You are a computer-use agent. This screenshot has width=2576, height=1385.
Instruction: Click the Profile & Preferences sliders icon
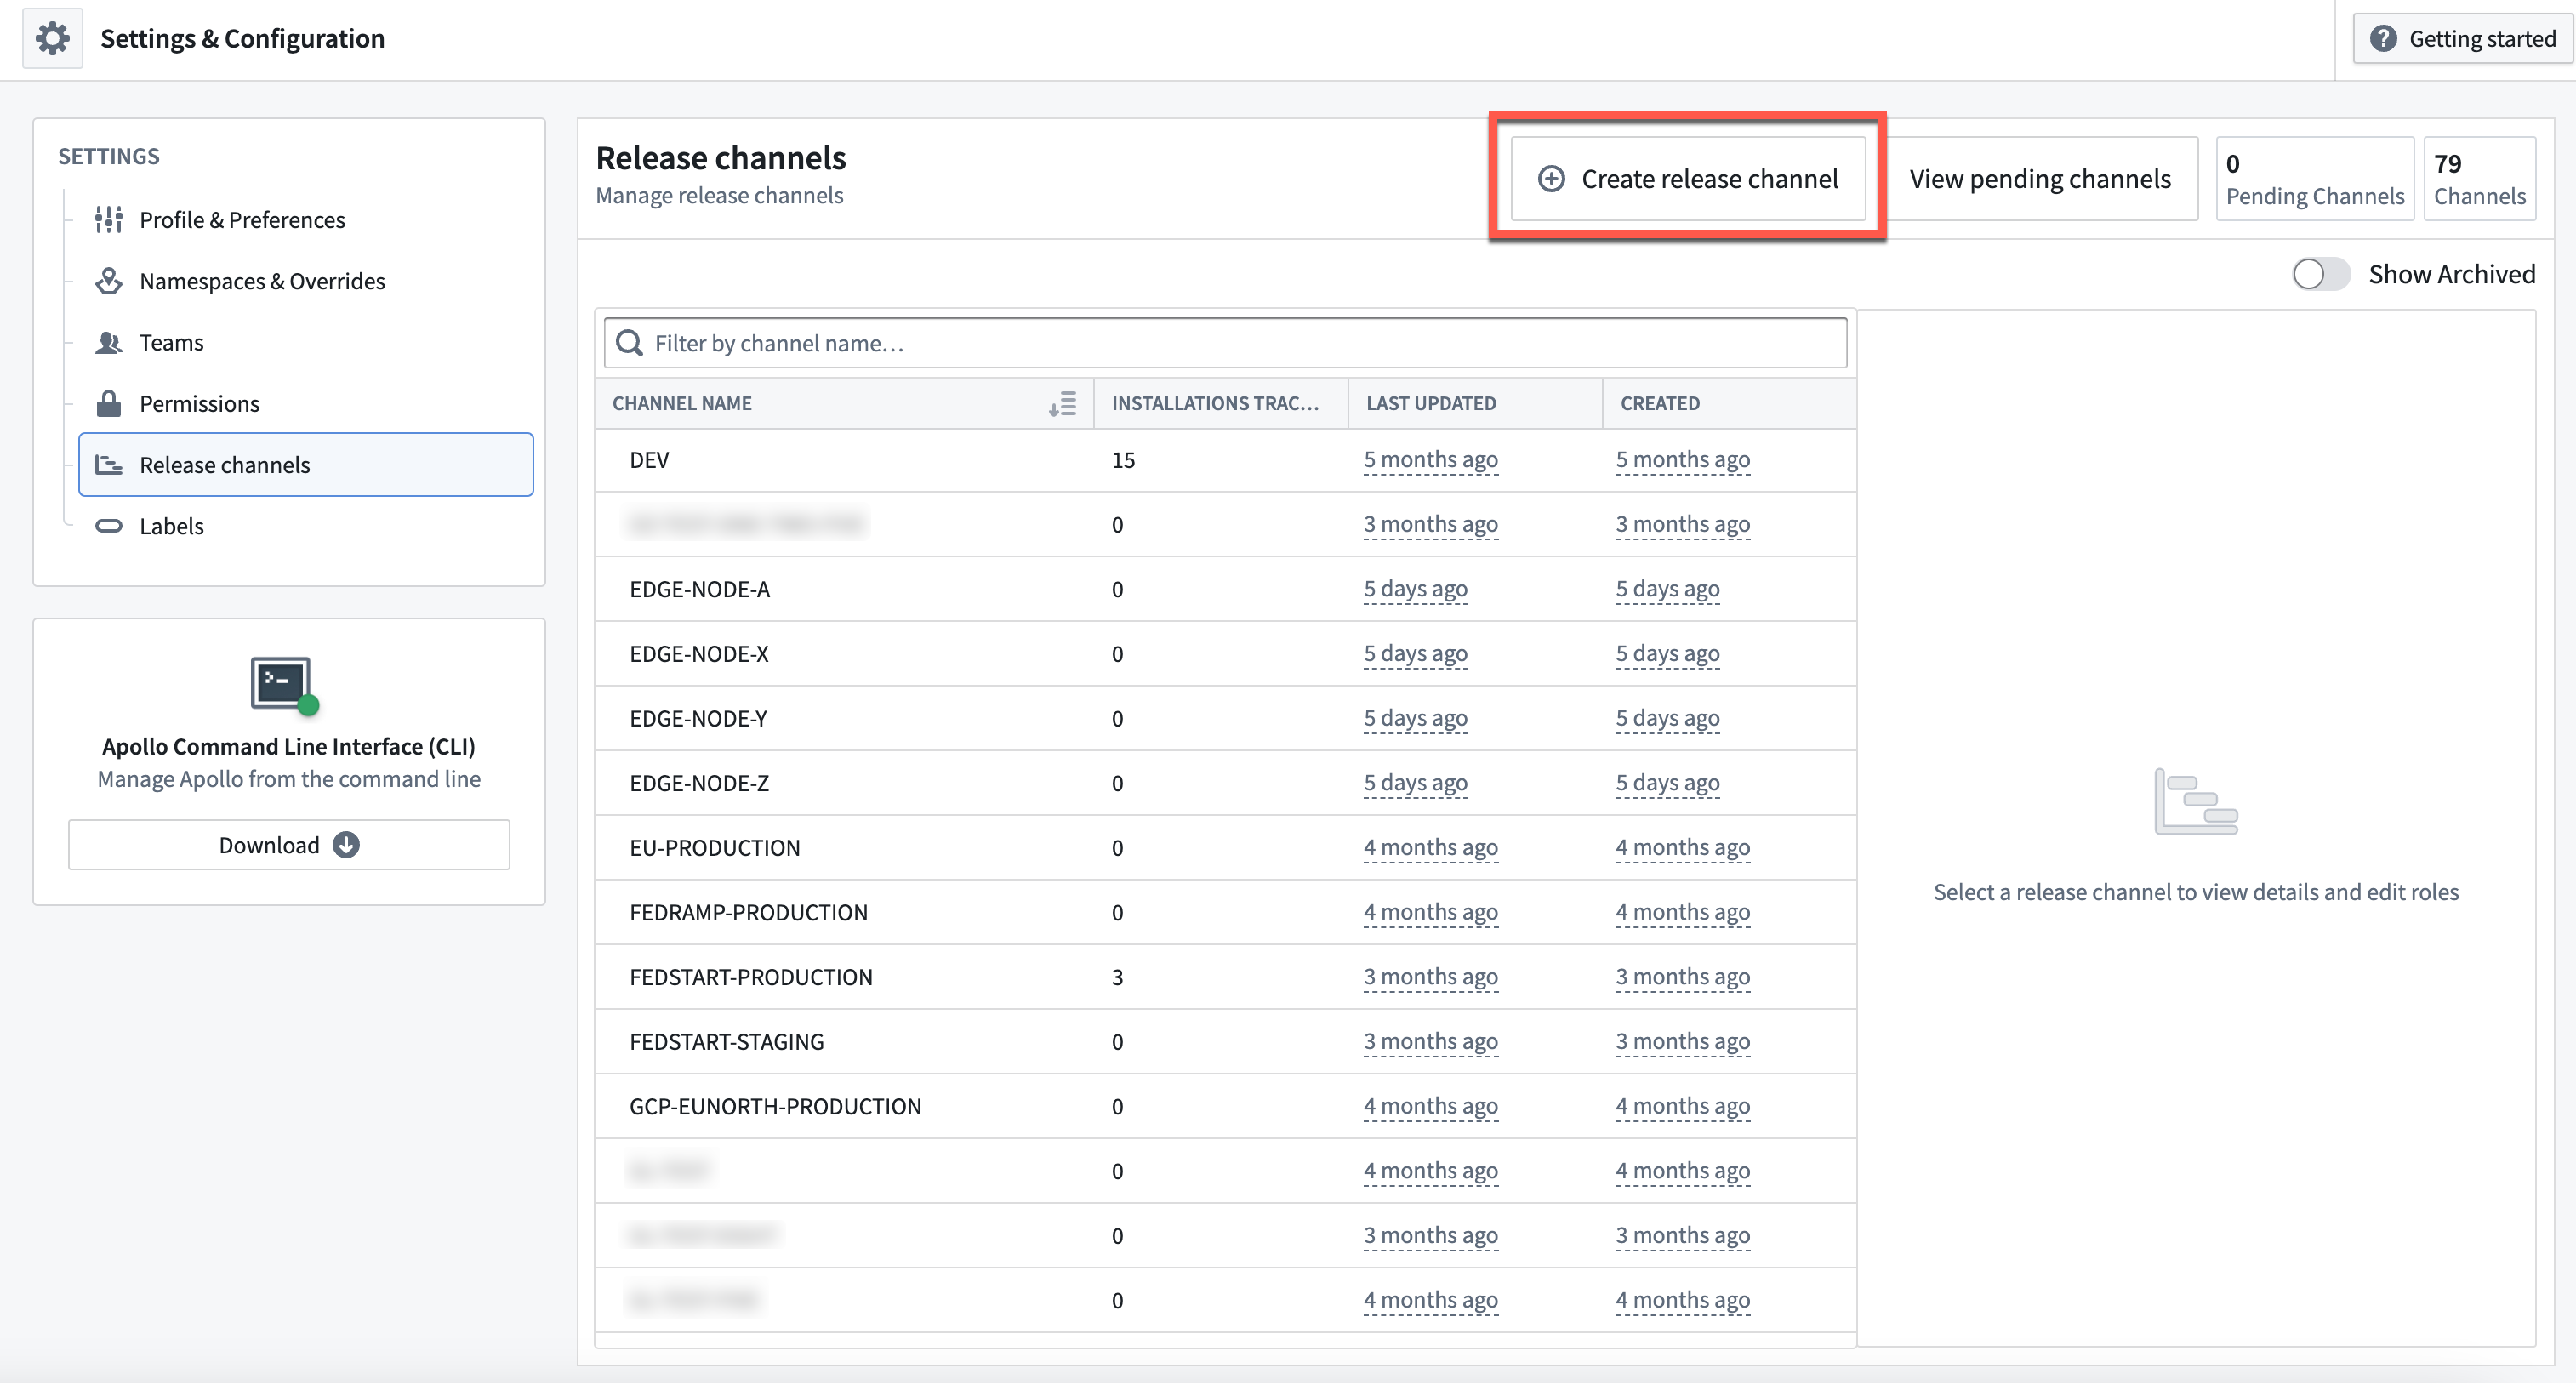(108, 219)
